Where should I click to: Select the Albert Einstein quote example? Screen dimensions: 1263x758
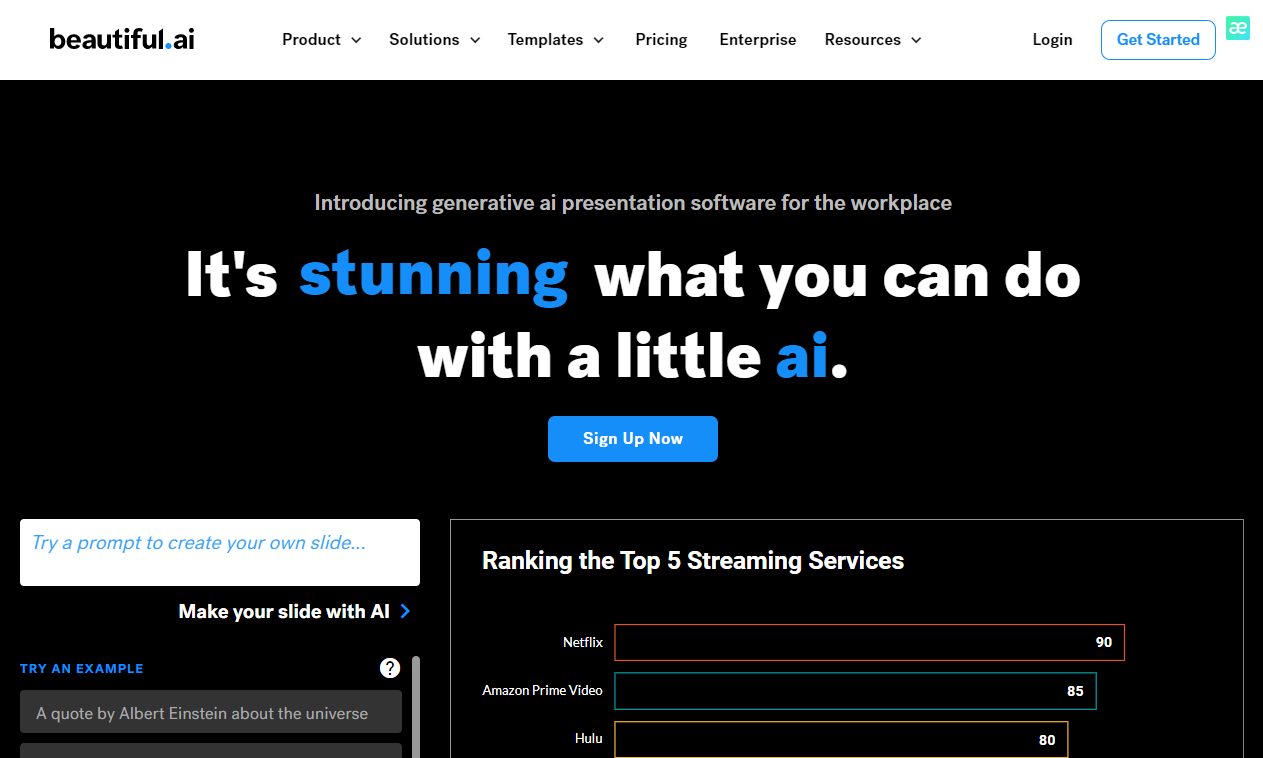click(x=211, y=712)
